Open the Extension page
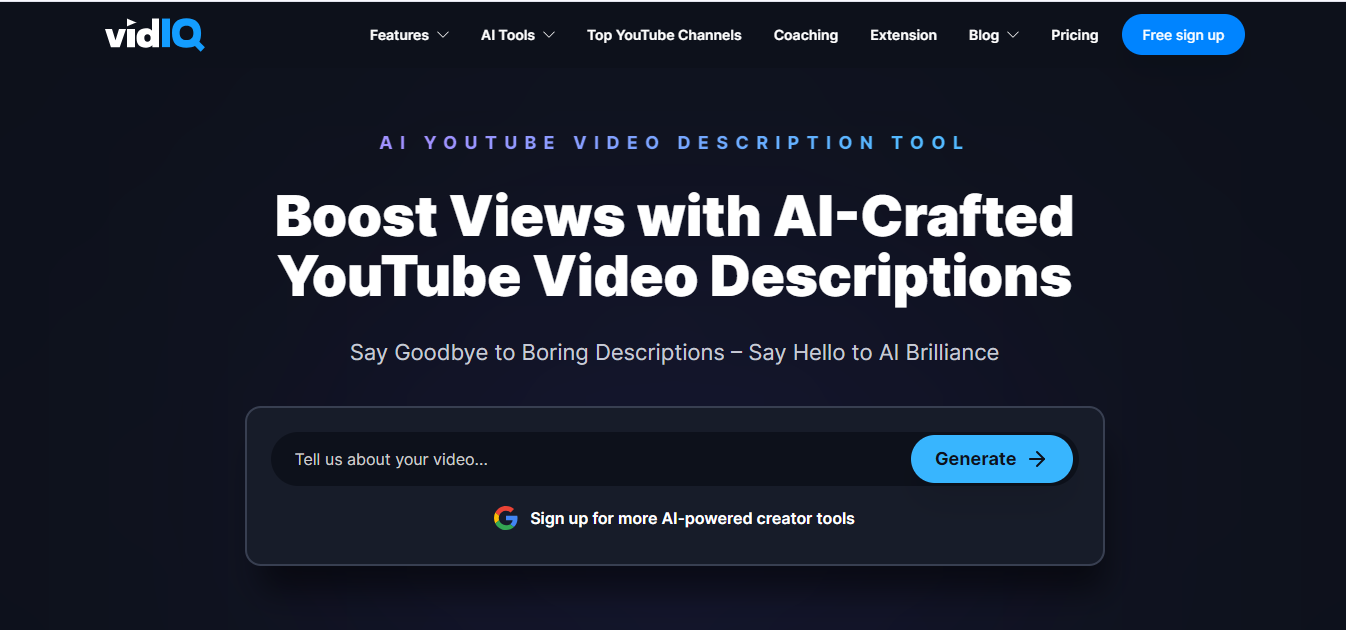The image size is (1346, 630). [904, 35]
